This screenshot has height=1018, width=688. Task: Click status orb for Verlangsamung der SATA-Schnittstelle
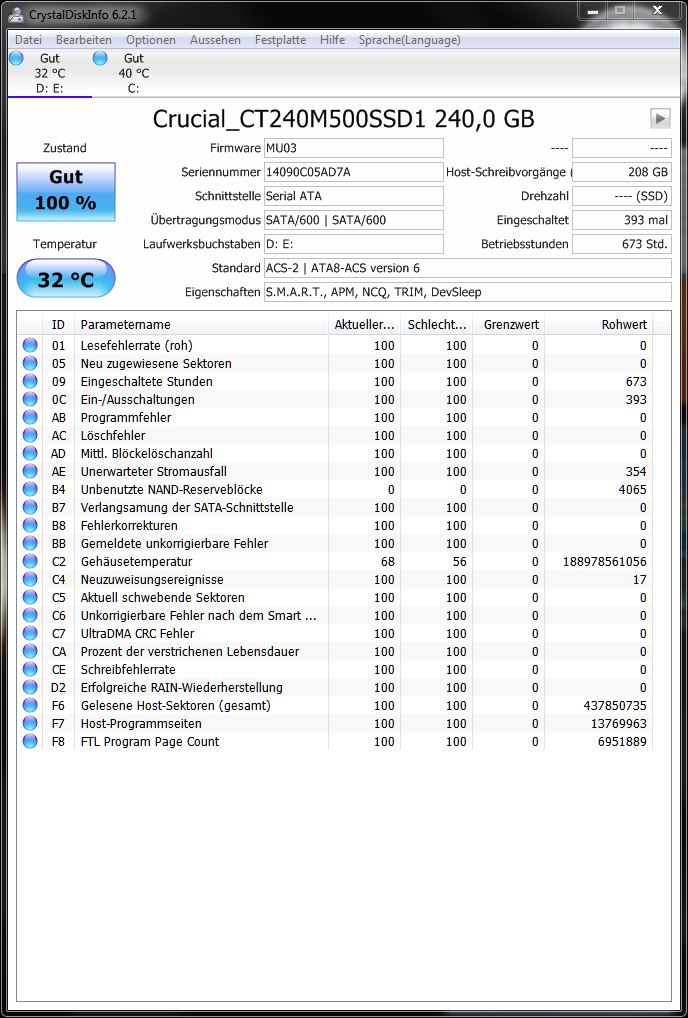[x=30, y=507]
